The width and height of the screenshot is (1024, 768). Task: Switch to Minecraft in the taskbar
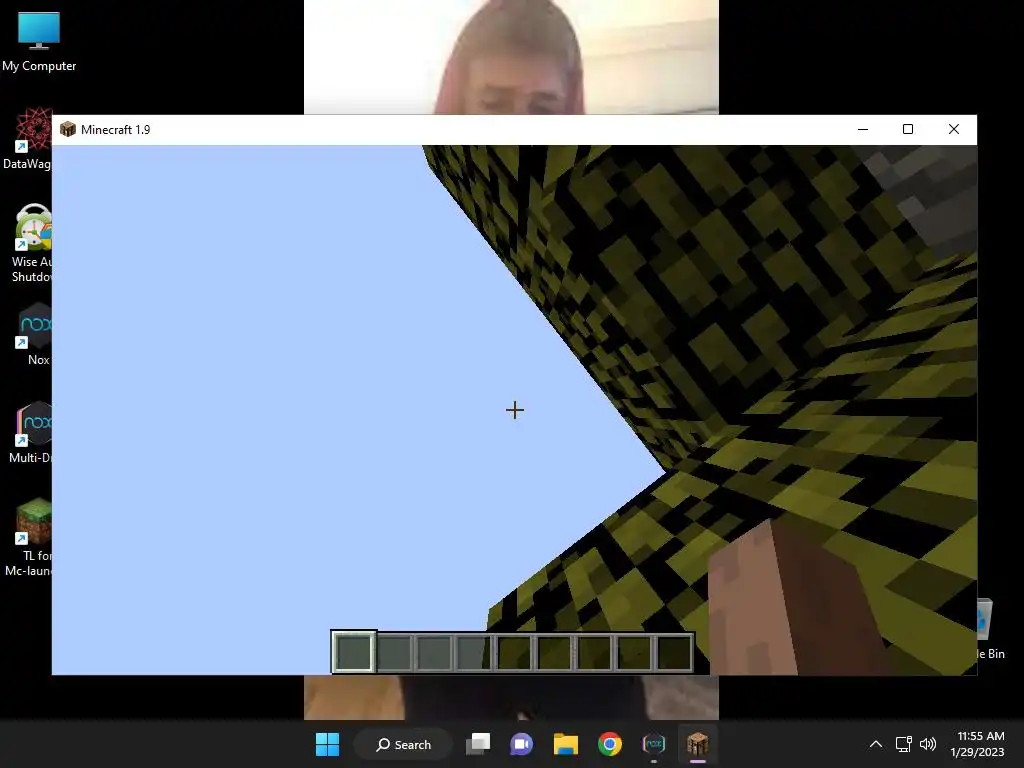click(697, 744)
